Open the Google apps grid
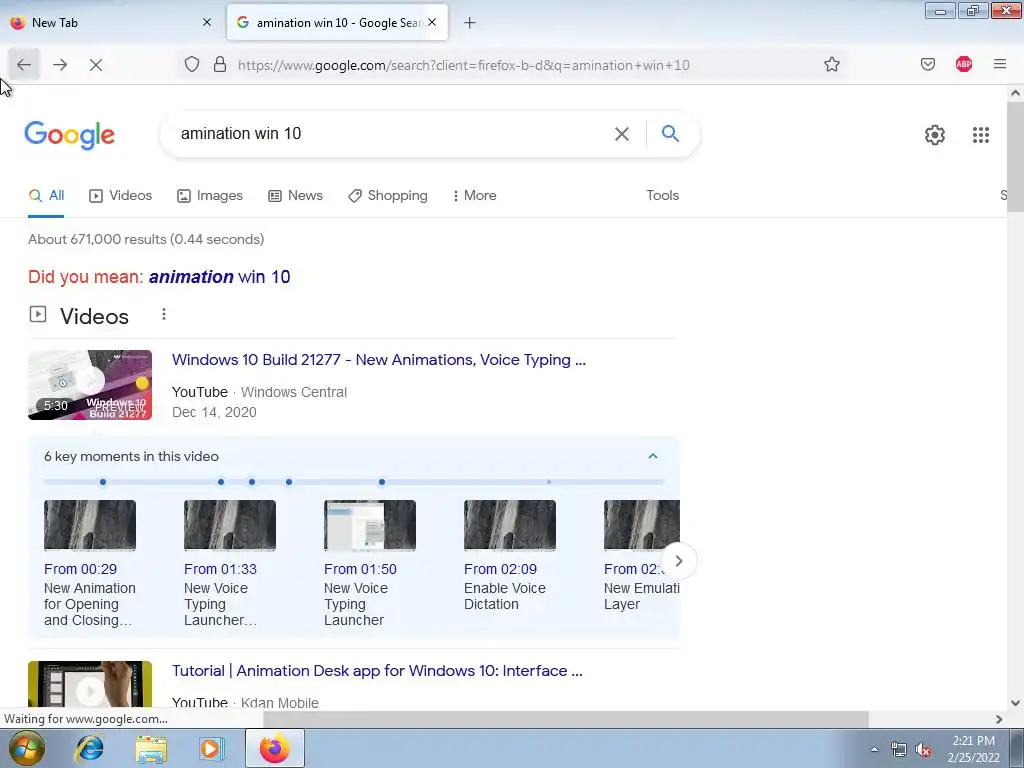This screenshot has height=768, width=1024. [x=980, y=135]
